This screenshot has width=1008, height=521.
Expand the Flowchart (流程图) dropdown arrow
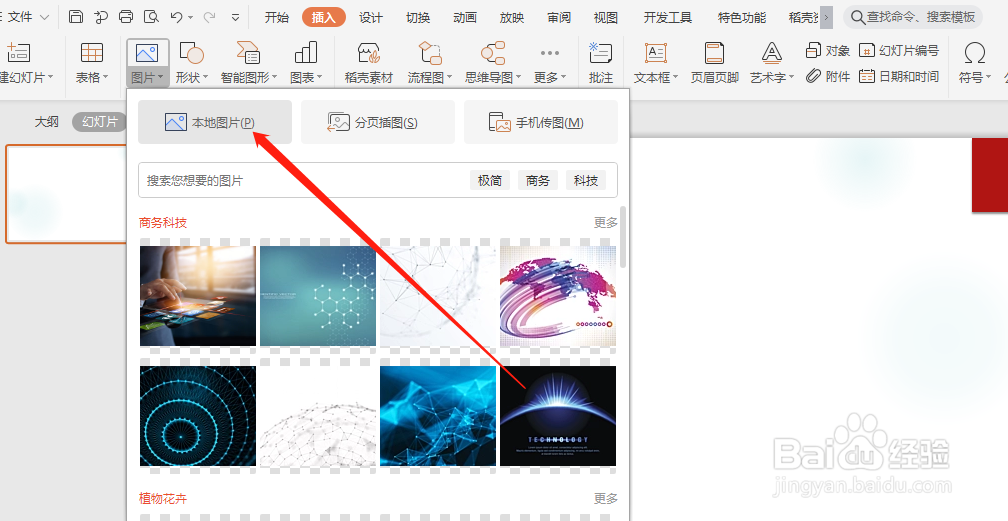[x=449, y=78]
